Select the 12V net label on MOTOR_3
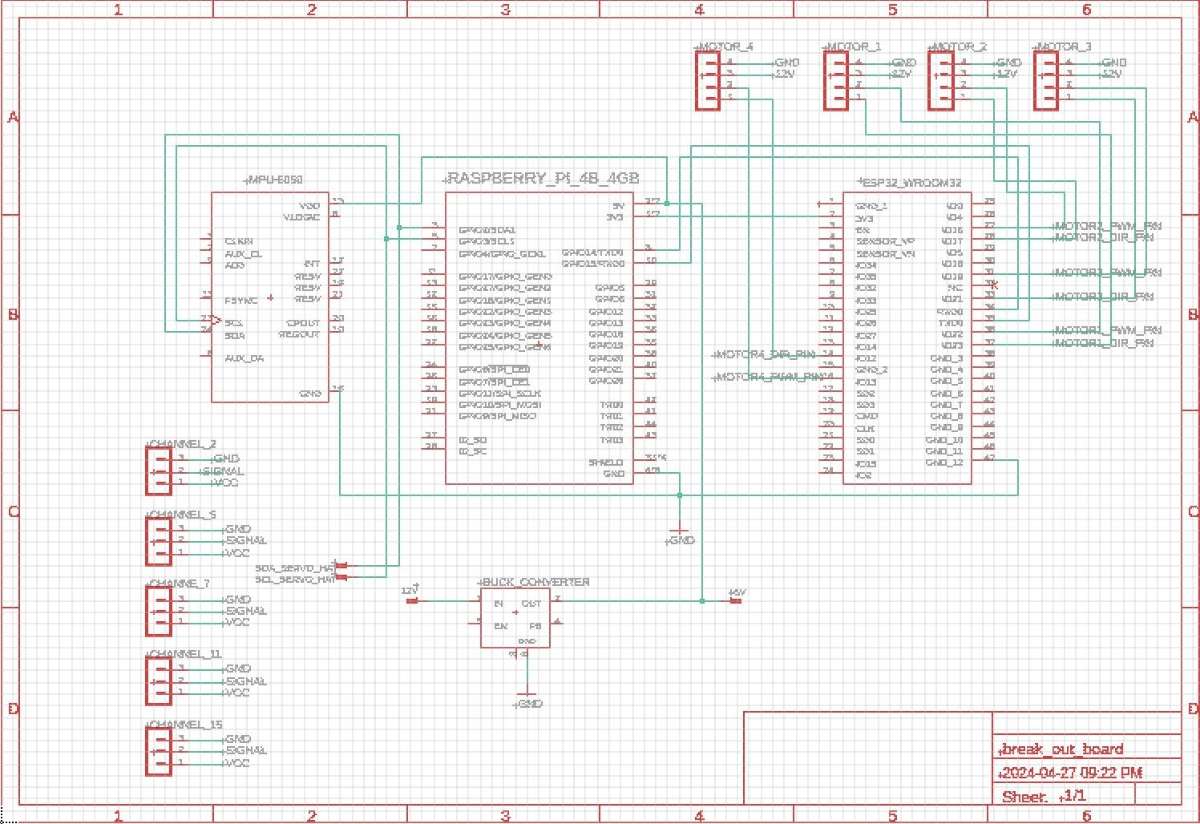Screen dimensions: 1200x824 click(1112, 74)
